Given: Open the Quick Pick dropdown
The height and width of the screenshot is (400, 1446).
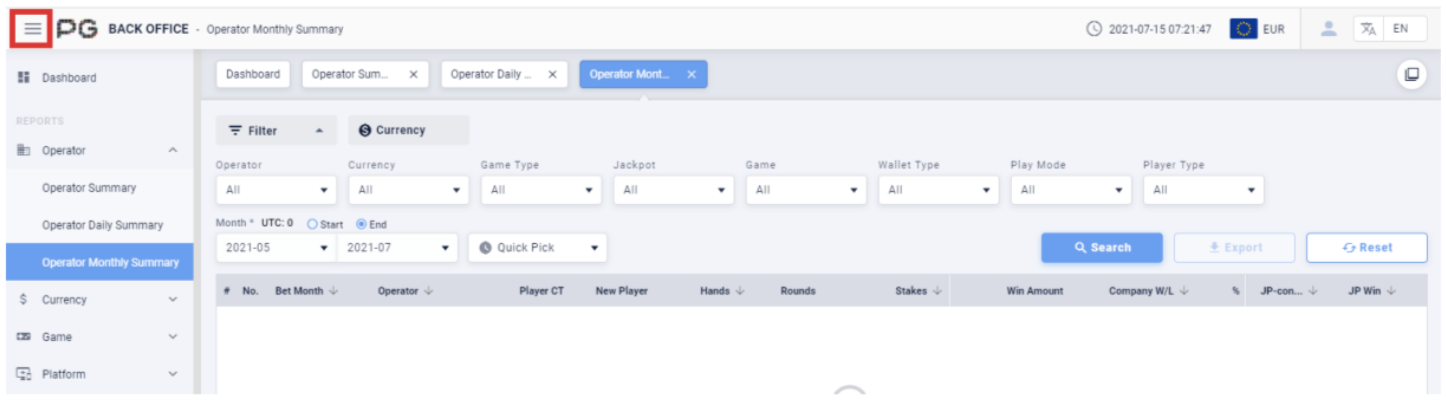Looking at the screenshot, I should (537, 248).
